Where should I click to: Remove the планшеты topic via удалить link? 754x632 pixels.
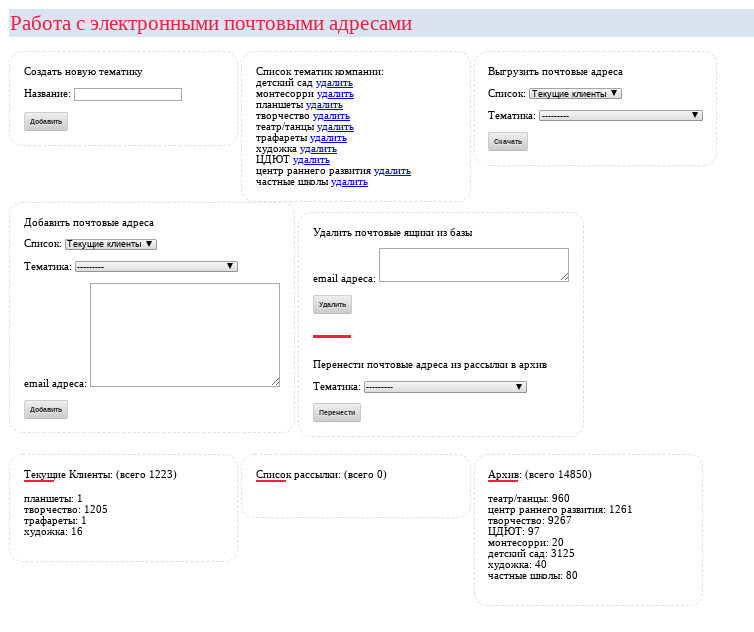click(x=324, y=105)
